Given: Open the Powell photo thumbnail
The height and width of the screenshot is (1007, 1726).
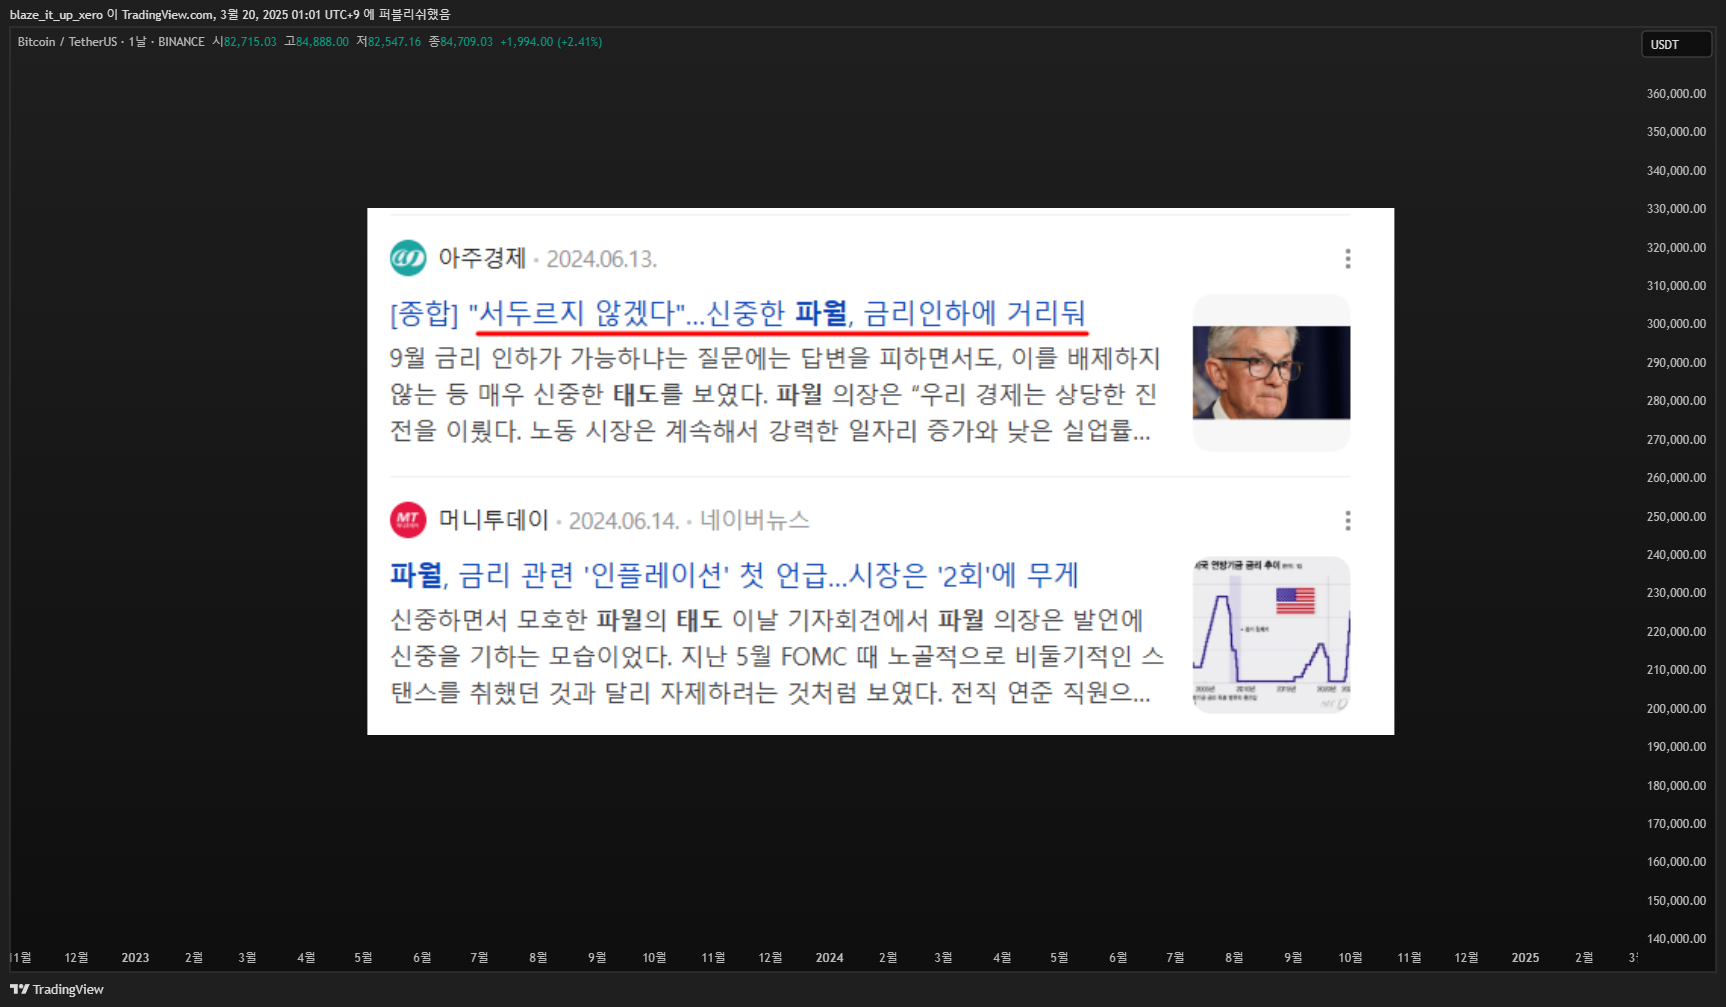Looking at the screenshot, I should (1271, 372).
